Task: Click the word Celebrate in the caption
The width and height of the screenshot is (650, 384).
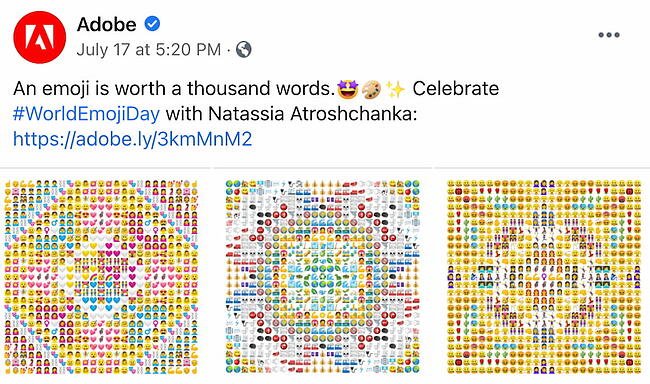Action: pyautogui.click(x=456, y=89)
